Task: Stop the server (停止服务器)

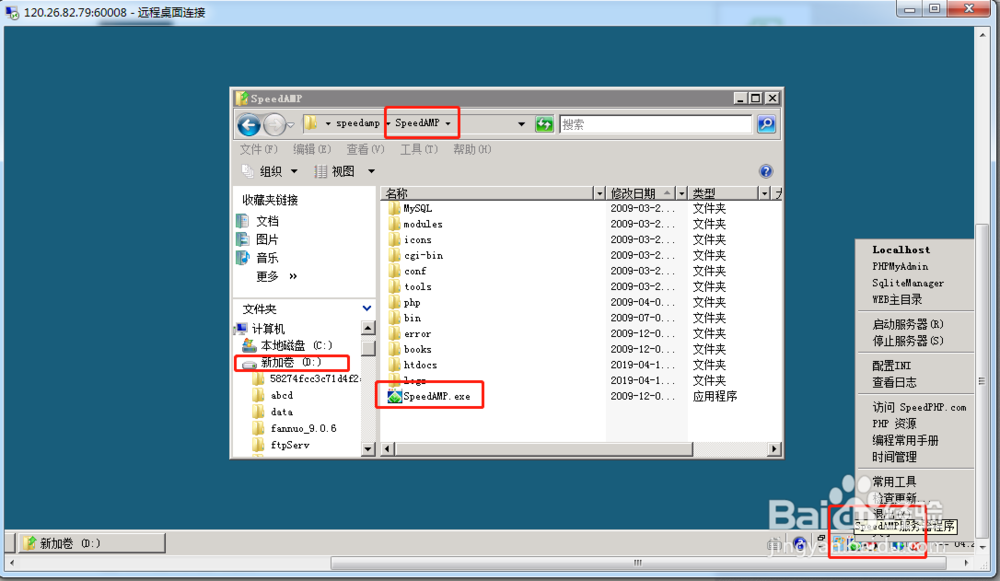Action: coord(908,341)
